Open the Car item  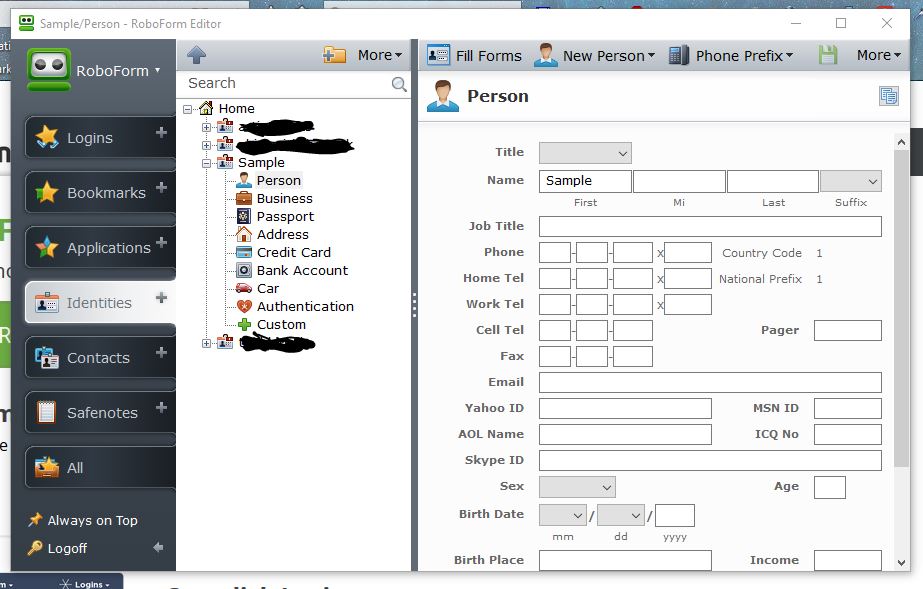pyautogui.click(x=268, y=289)
